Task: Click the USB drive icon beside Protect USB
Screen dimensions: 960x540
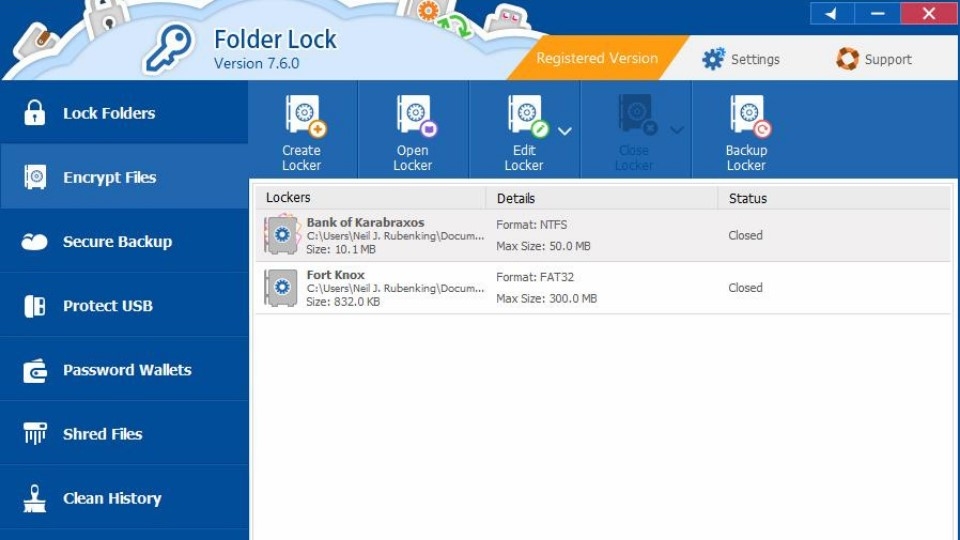Action: pyautogui.click(x=35, y=306)
